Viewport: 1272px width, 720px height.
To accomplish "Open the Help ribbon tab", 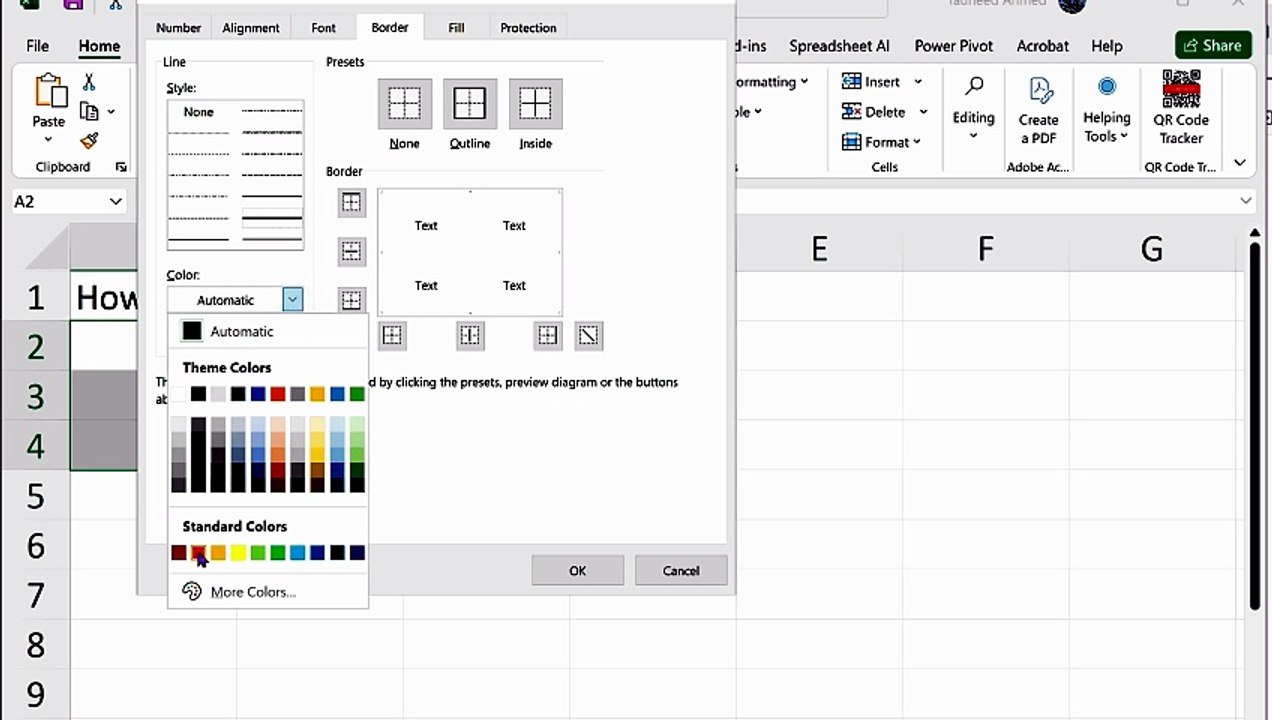I will click(x=1107, y=46).
